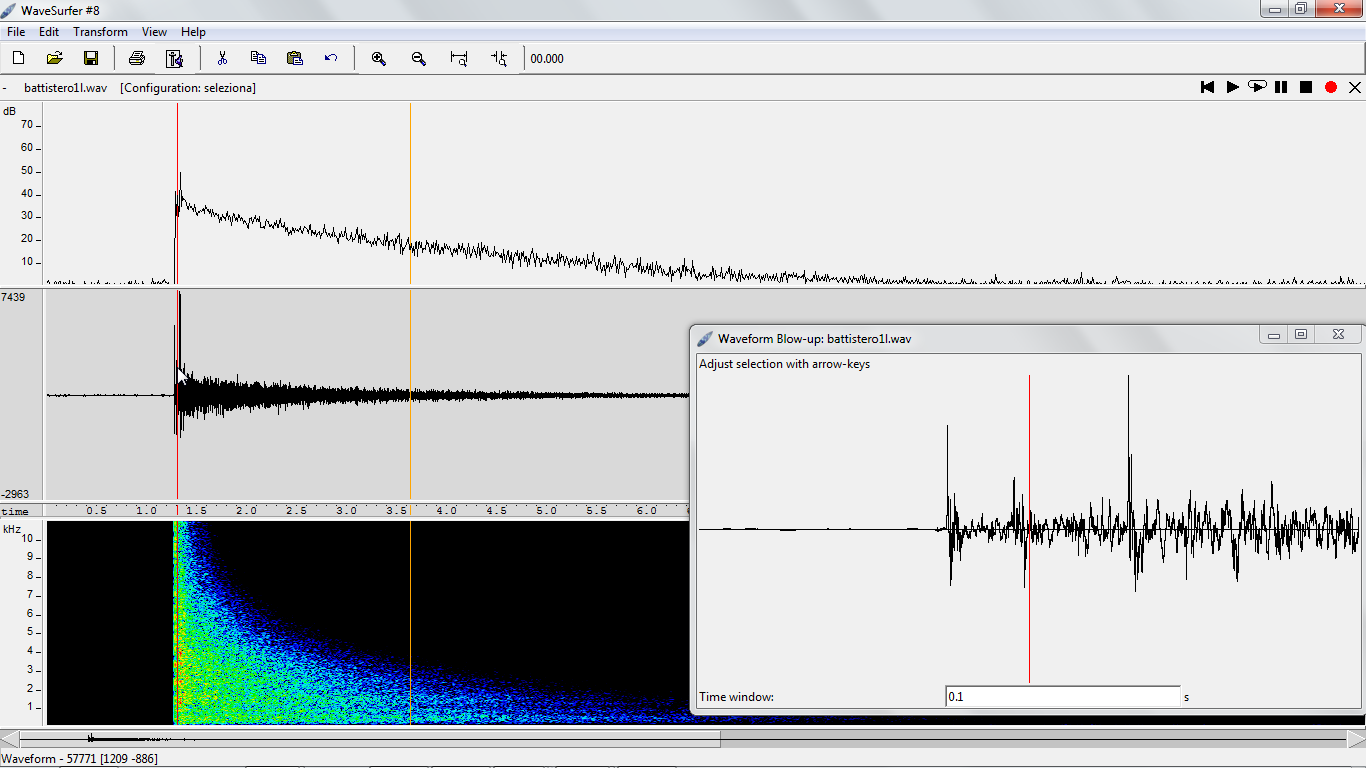This screenshot has height=768, width=1366.
Task: Click the Blow-up waveform display
Action: [1029, 528]
